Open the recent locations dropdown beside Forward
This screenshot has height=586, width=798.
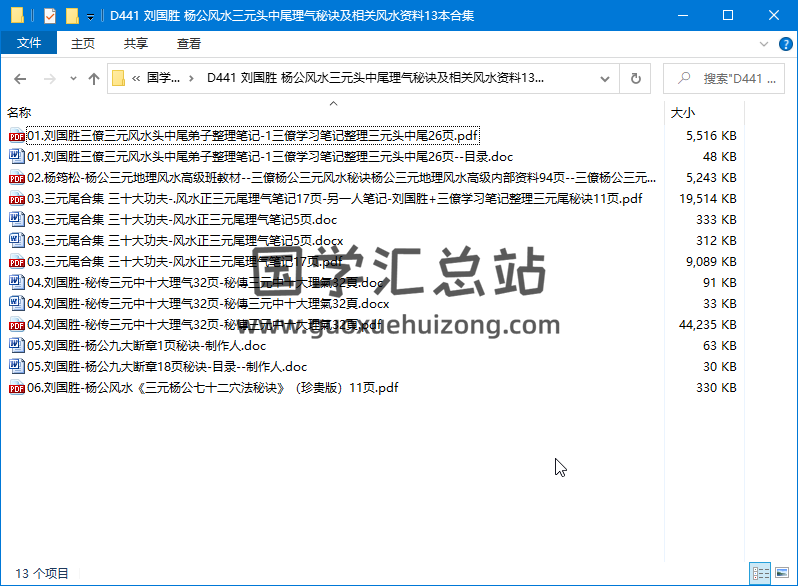[72, 79]
